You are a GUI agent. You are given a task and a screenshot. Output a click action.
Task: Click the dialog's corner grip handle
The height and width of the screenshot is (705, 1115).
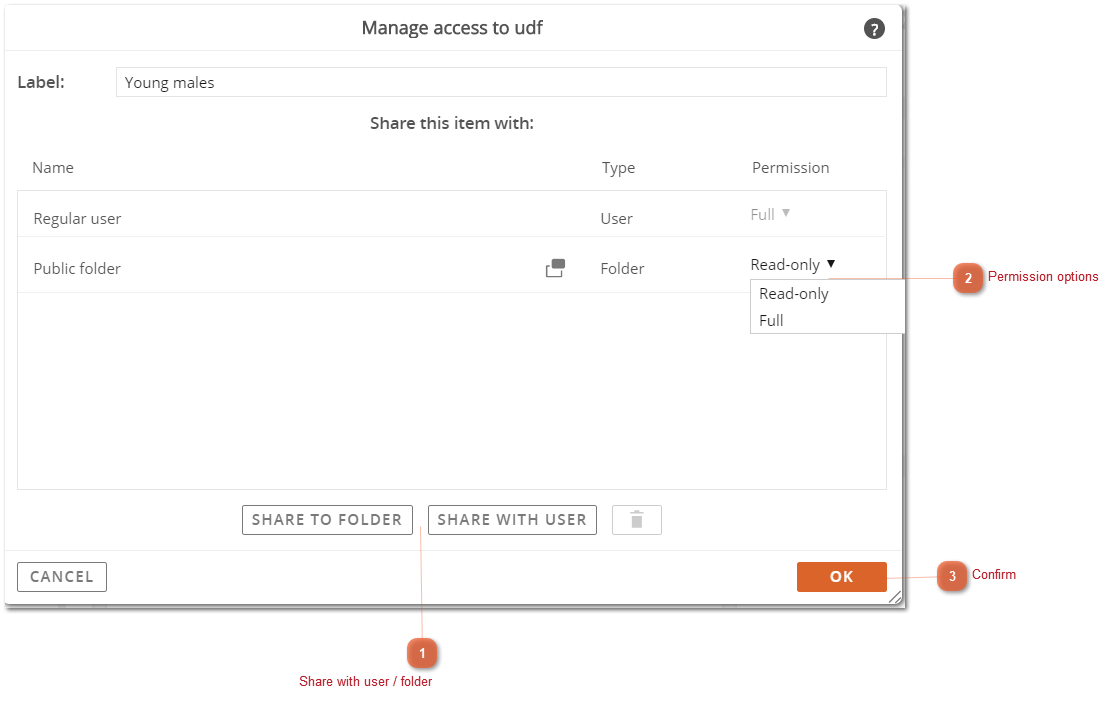click(895, 598)
